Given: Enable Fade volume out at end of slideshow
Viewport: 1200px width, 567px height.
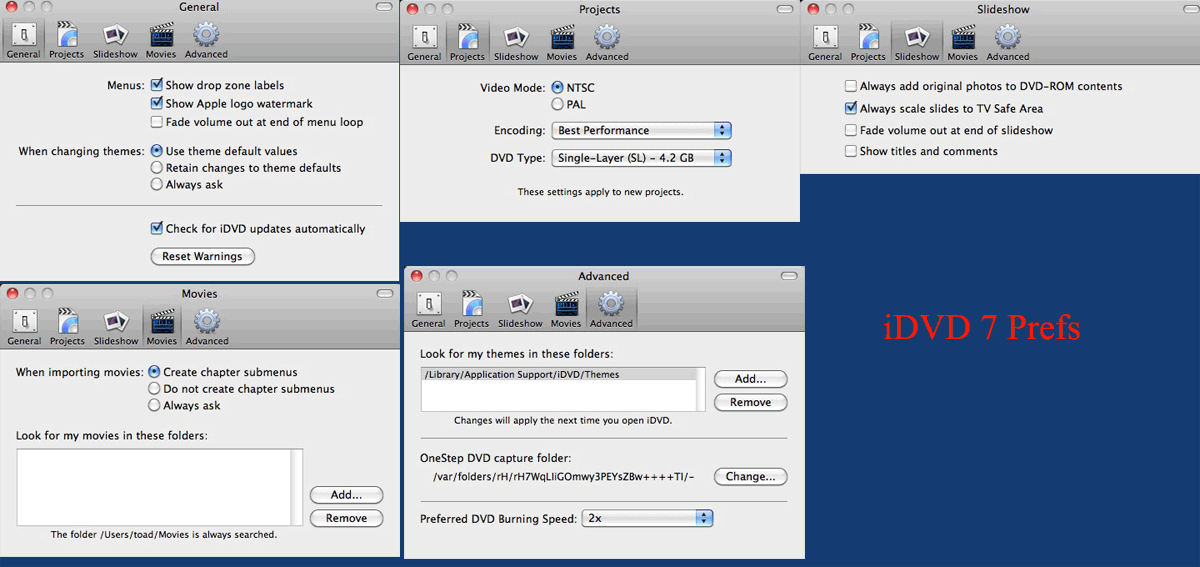Looking at the screenshot, I should coord(851,131).
